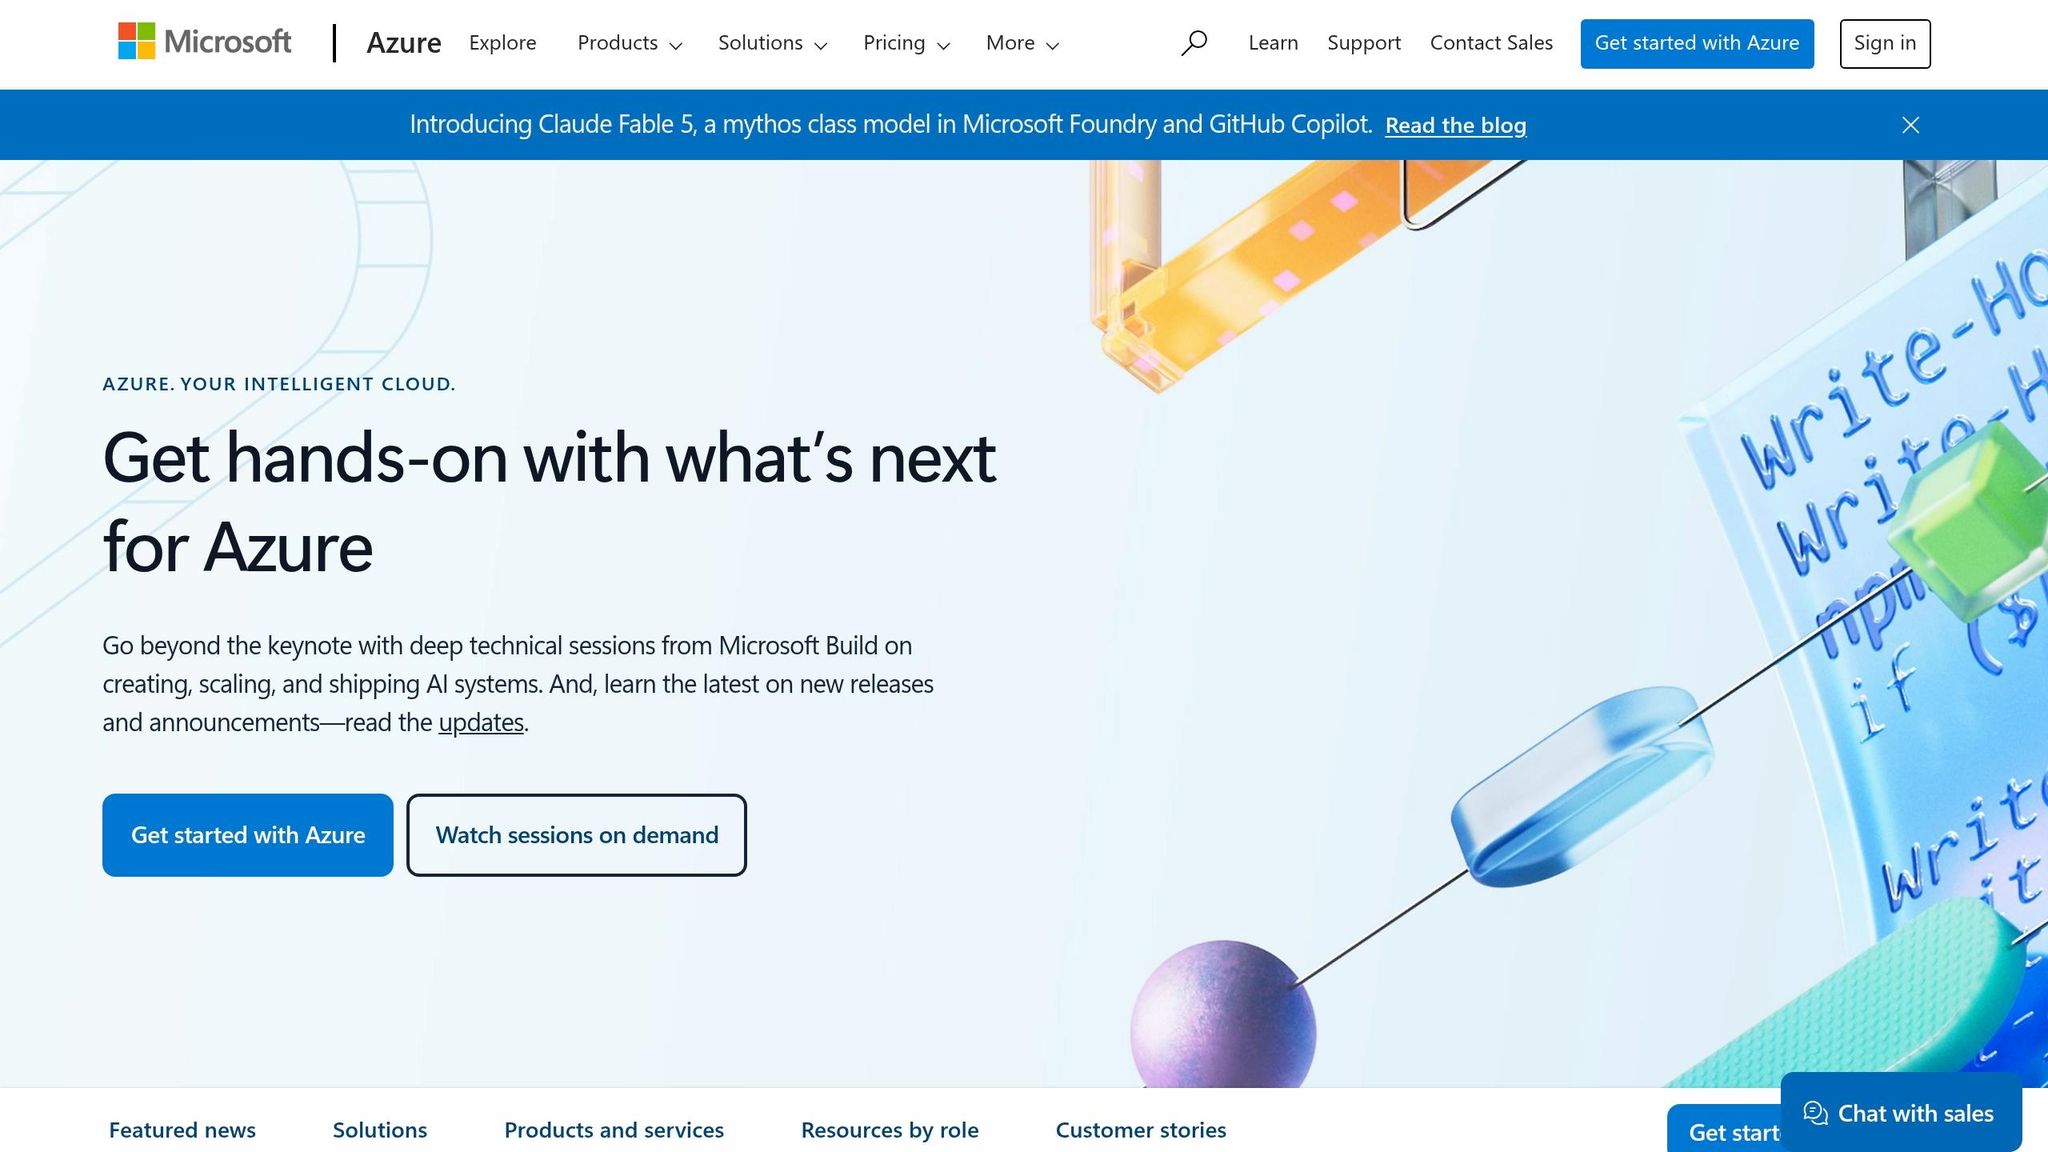Click the Claude Fable 5 announcement text

pyautogui.click(x=890, y=124)
